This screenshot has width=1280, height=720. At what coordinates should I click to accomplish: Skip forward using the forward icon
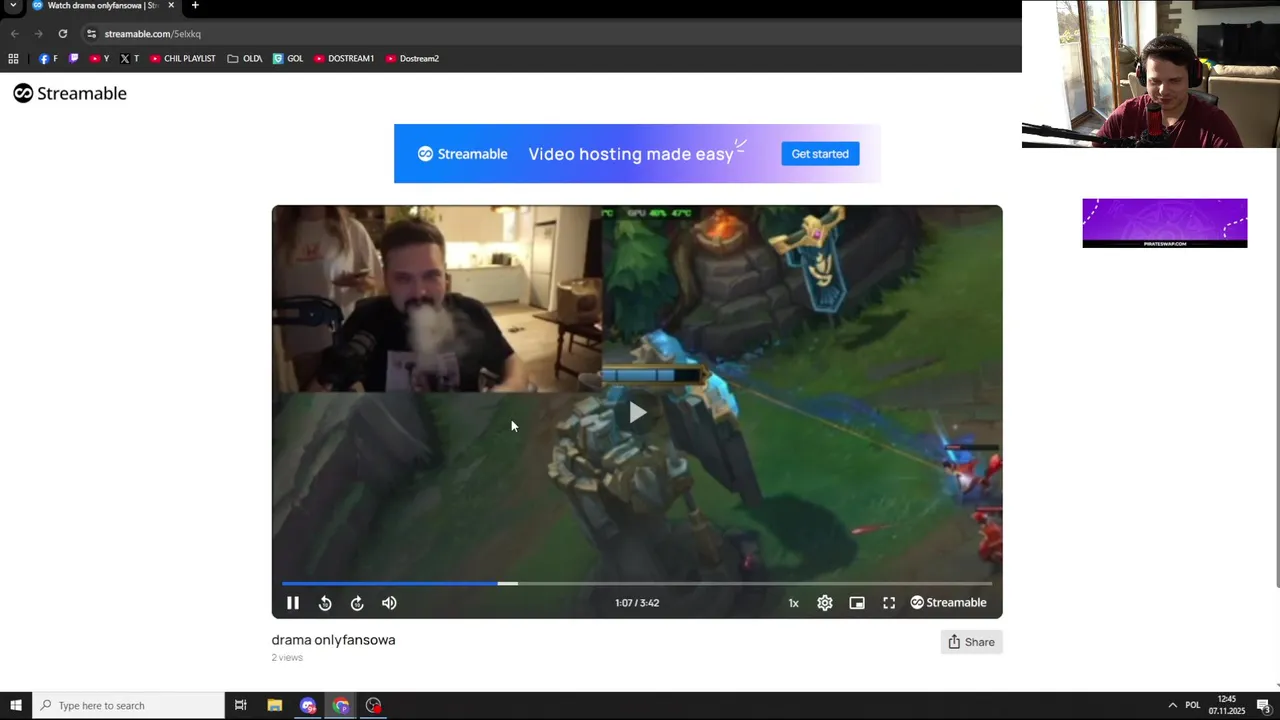(357, 603)
